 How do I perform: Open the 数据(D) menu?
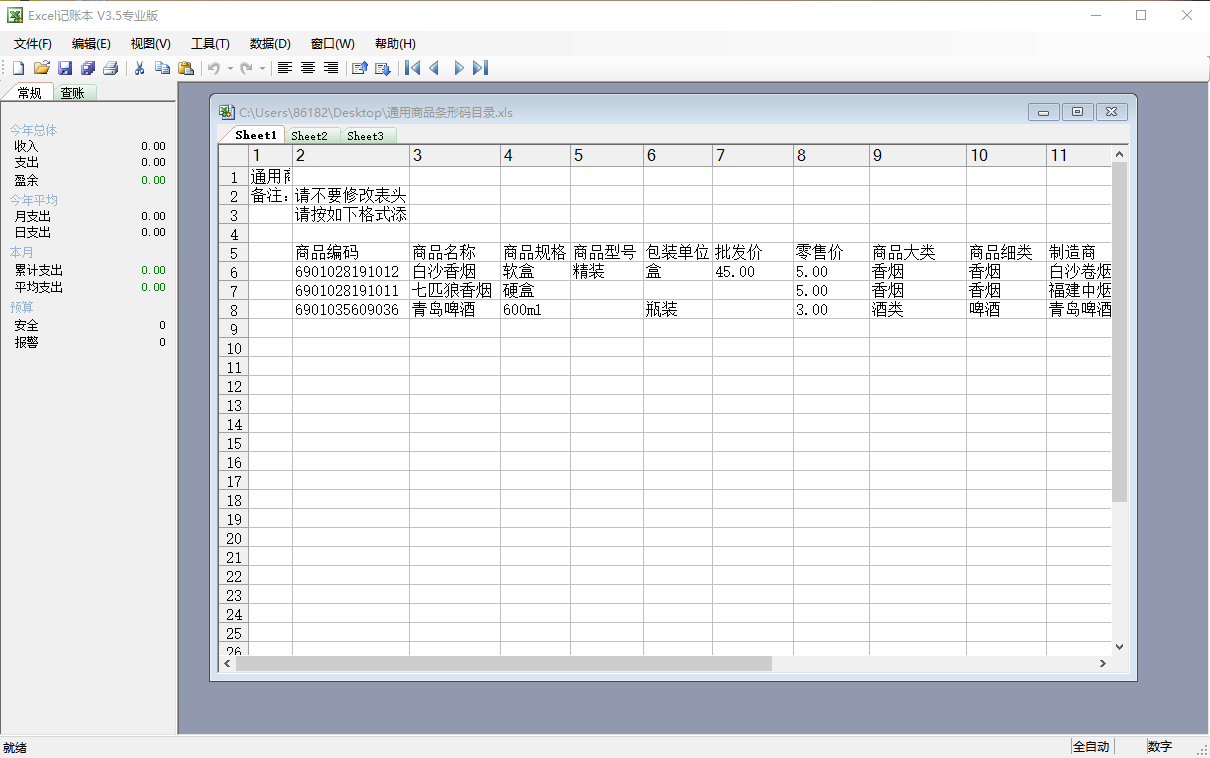tap(270, 44)
